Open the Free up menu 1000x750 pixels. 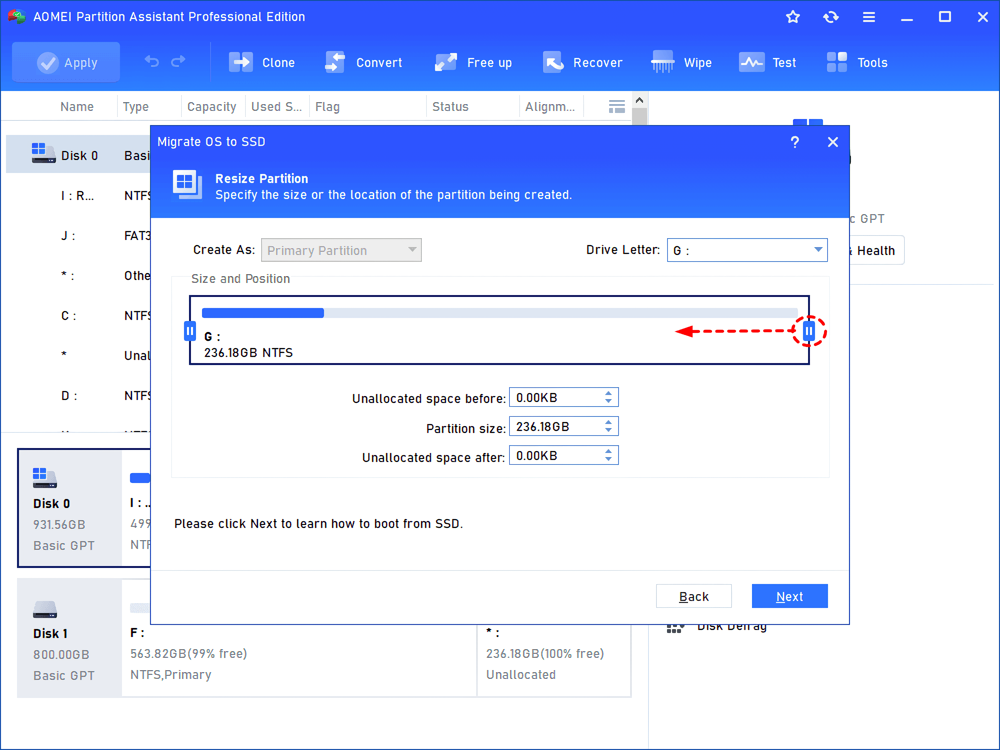473,62
